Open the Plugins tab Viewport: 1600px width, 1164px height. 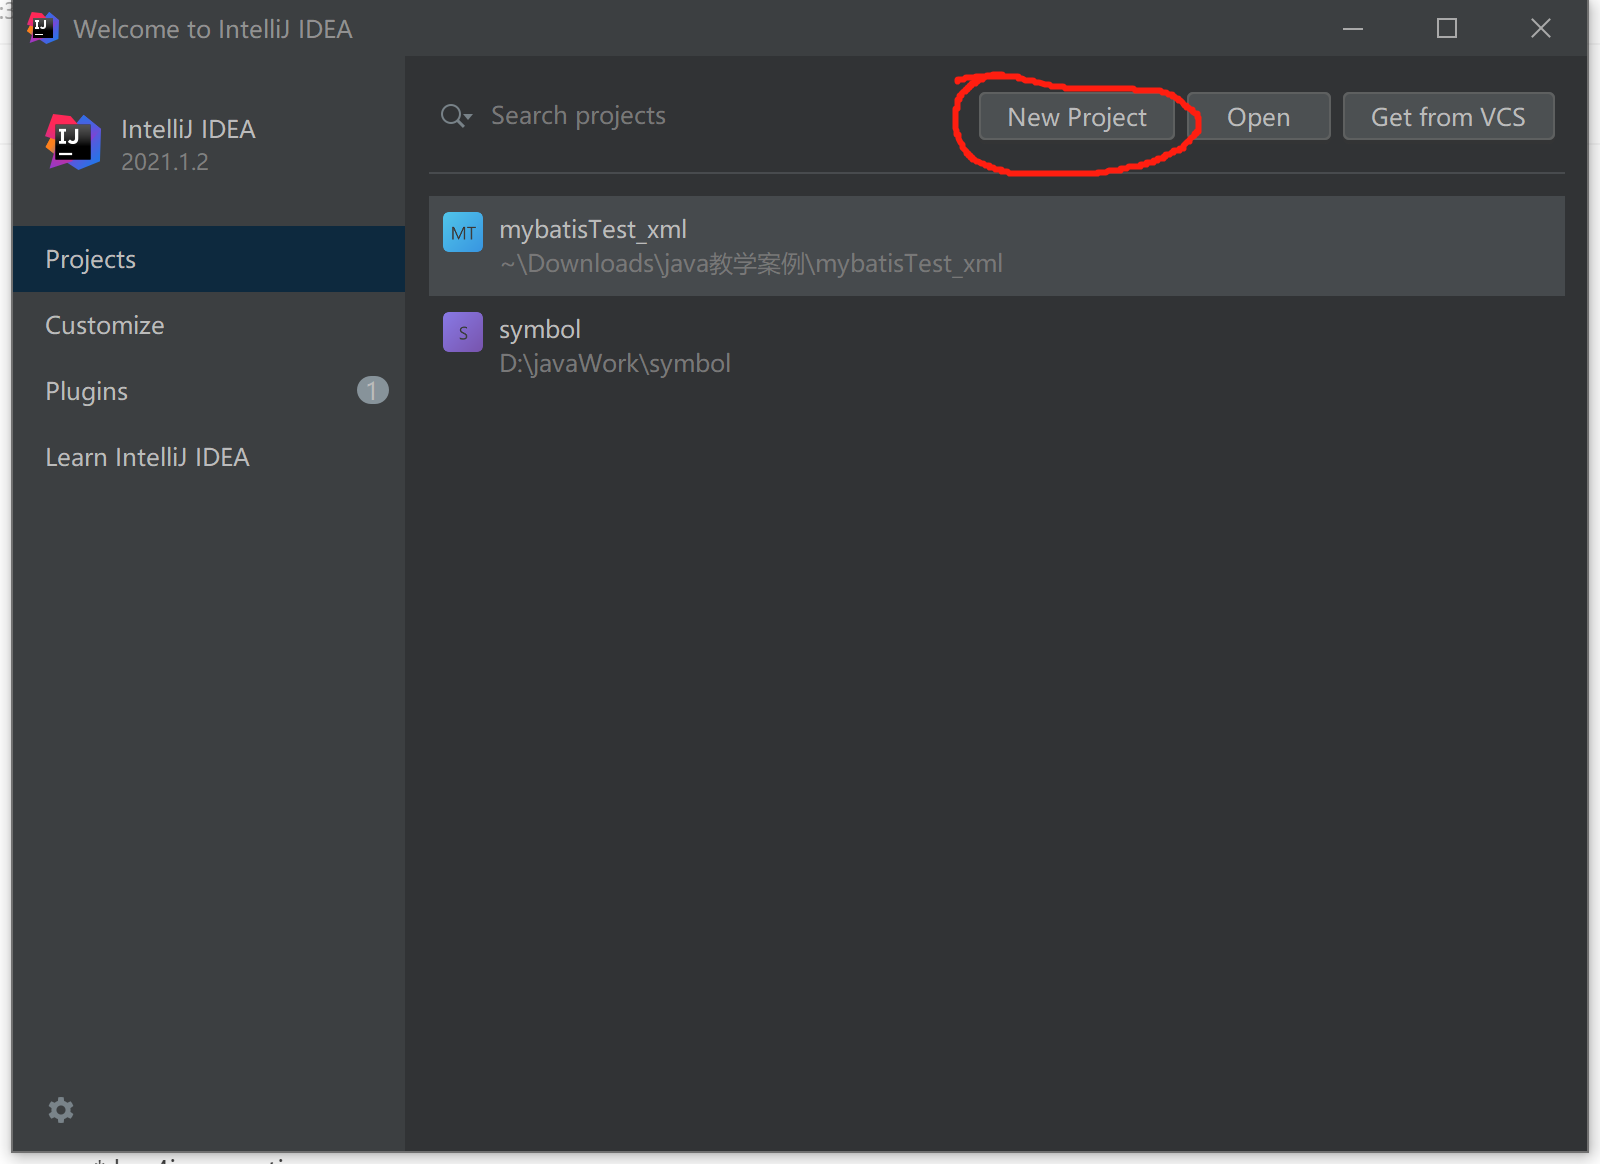pyautogui.click(x=209, y=391)
